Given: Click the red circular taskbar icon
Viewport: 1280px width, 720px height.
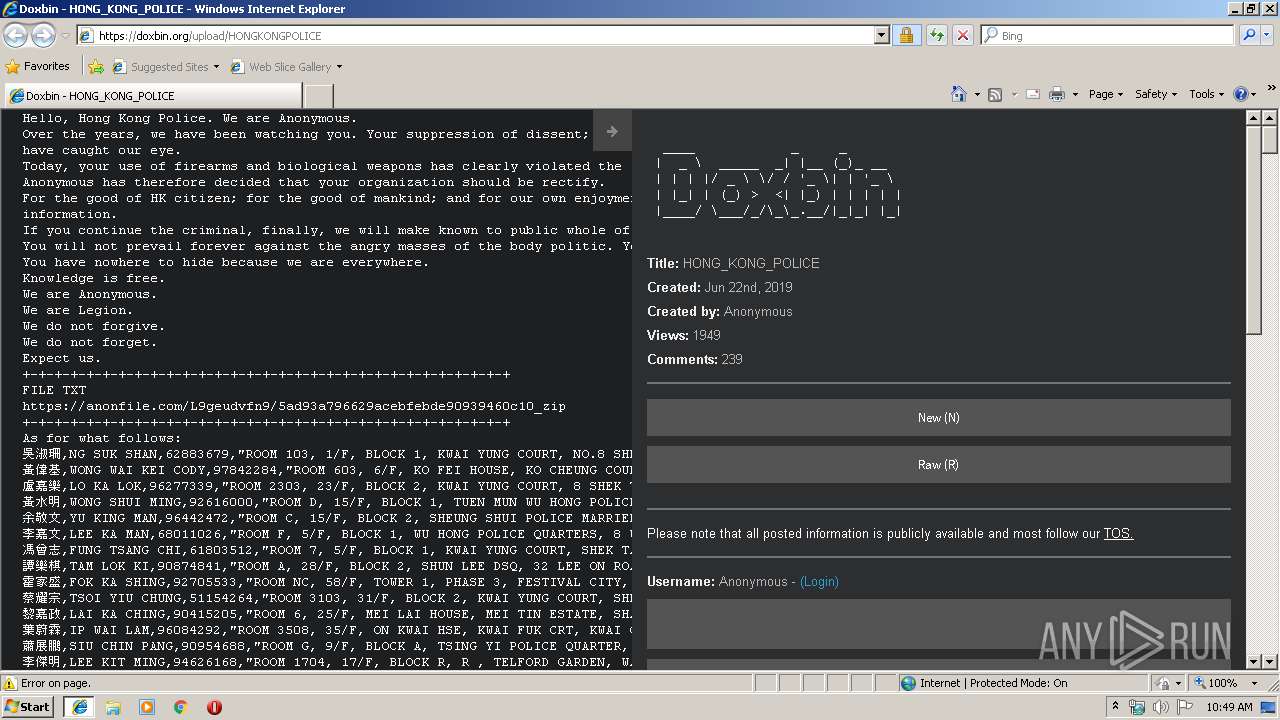Looking at the screenshot, I should click(214, 707).
